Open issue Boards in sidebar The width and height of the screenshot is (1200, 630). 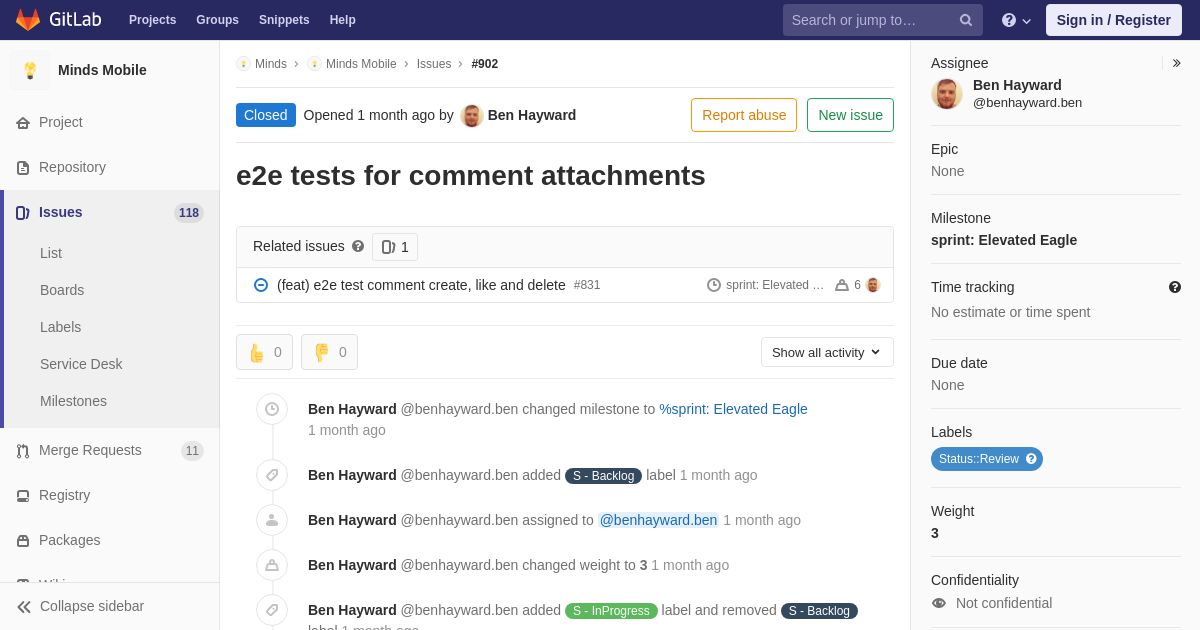tap(62, 290)
